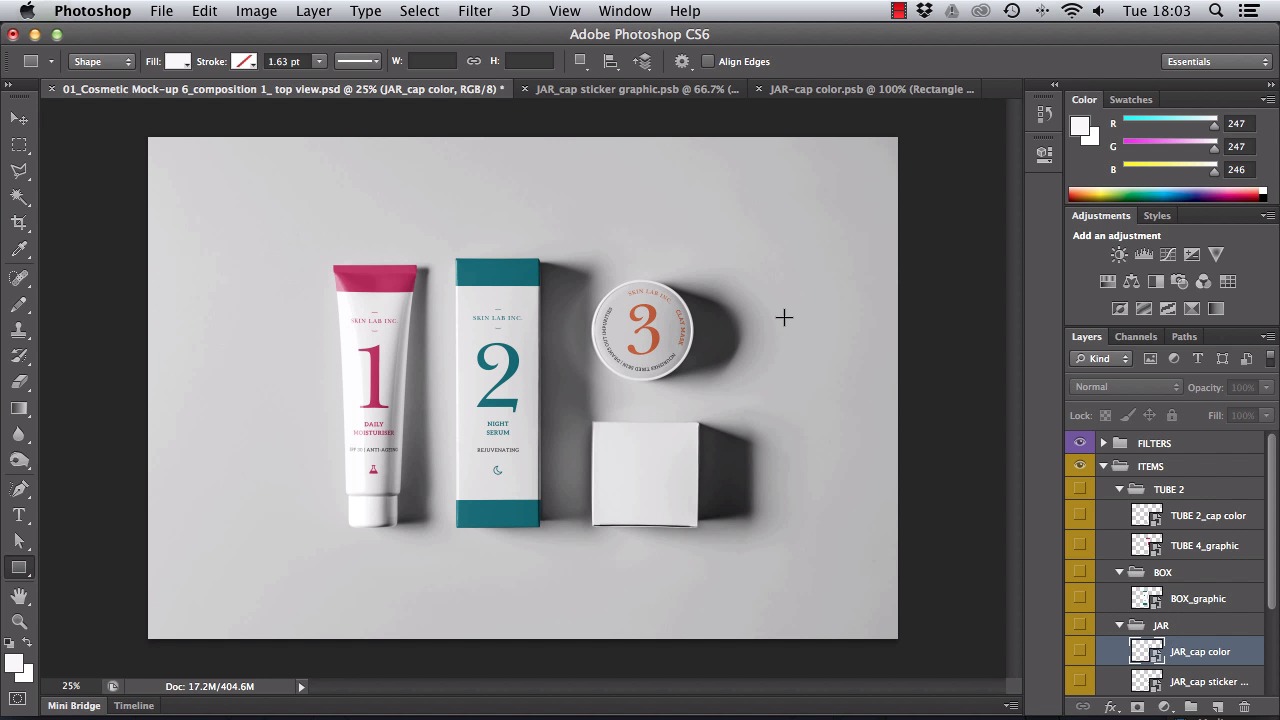Select the Horizontal Type tool
Viewport: 1280px width, 720px height.
pyautogui.click(x=19, y=515)
